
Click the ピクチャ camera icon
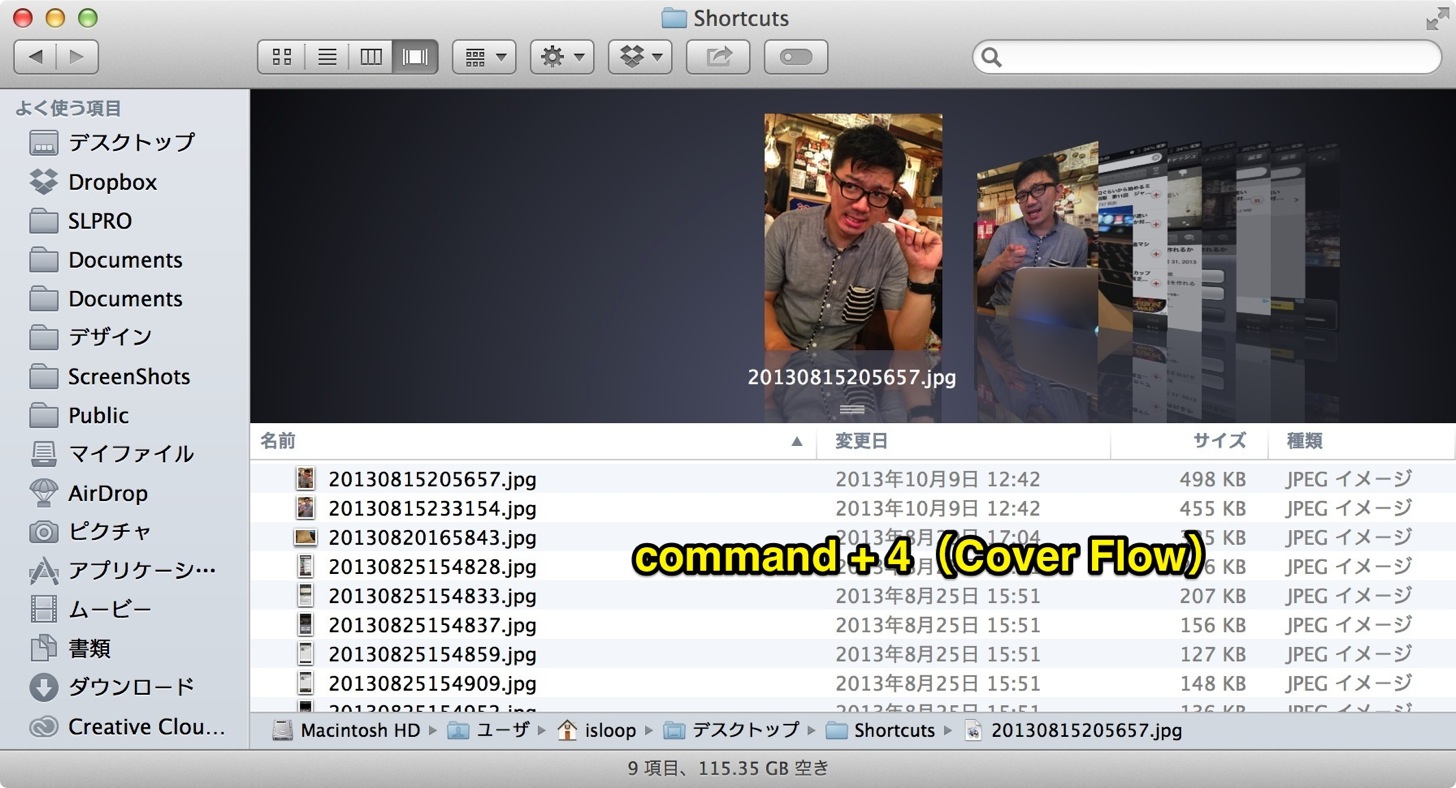pyautogui.click(x=44, y=532)
